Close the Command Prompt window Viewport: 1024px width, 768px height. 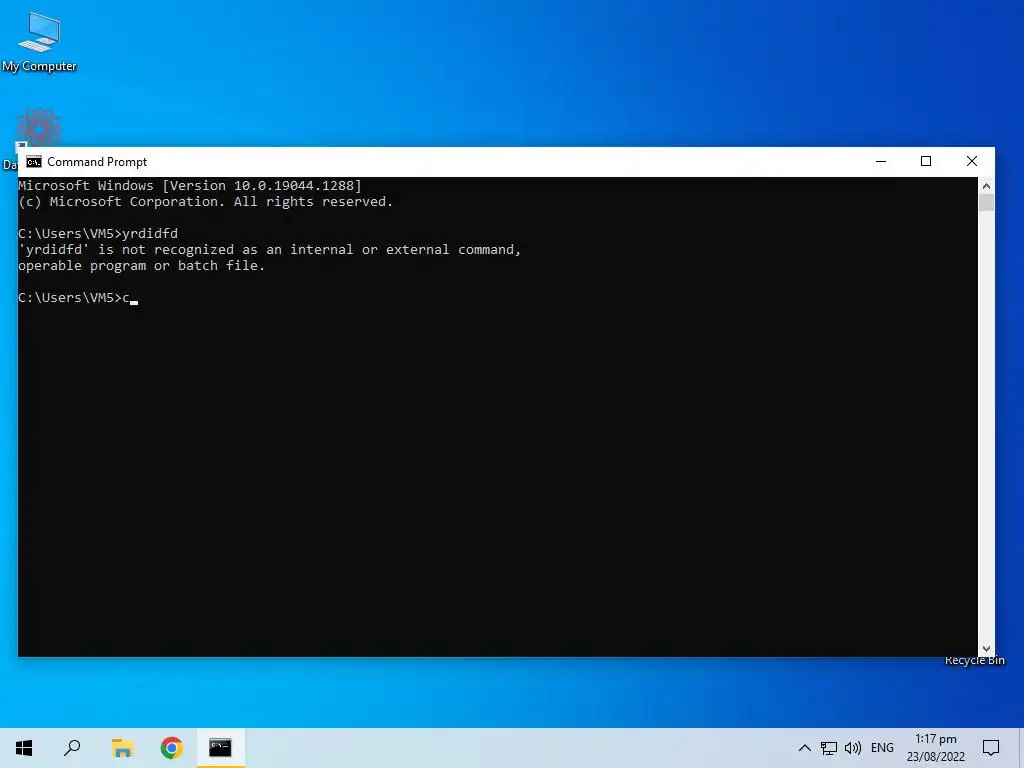[972, 161]
